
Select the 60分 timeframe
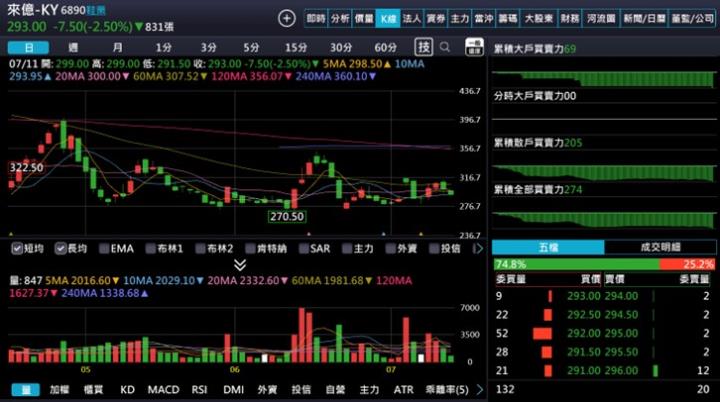click(385, 47)
